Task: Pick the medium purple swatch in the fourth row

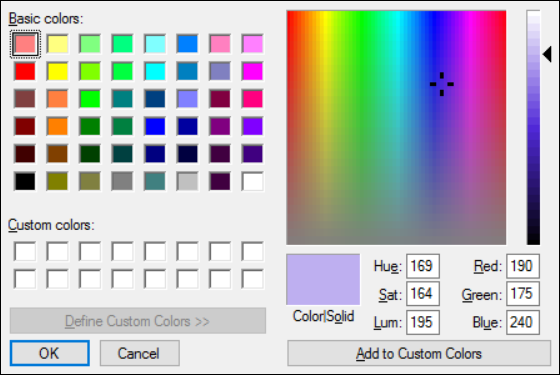Action: coord(220,126)
